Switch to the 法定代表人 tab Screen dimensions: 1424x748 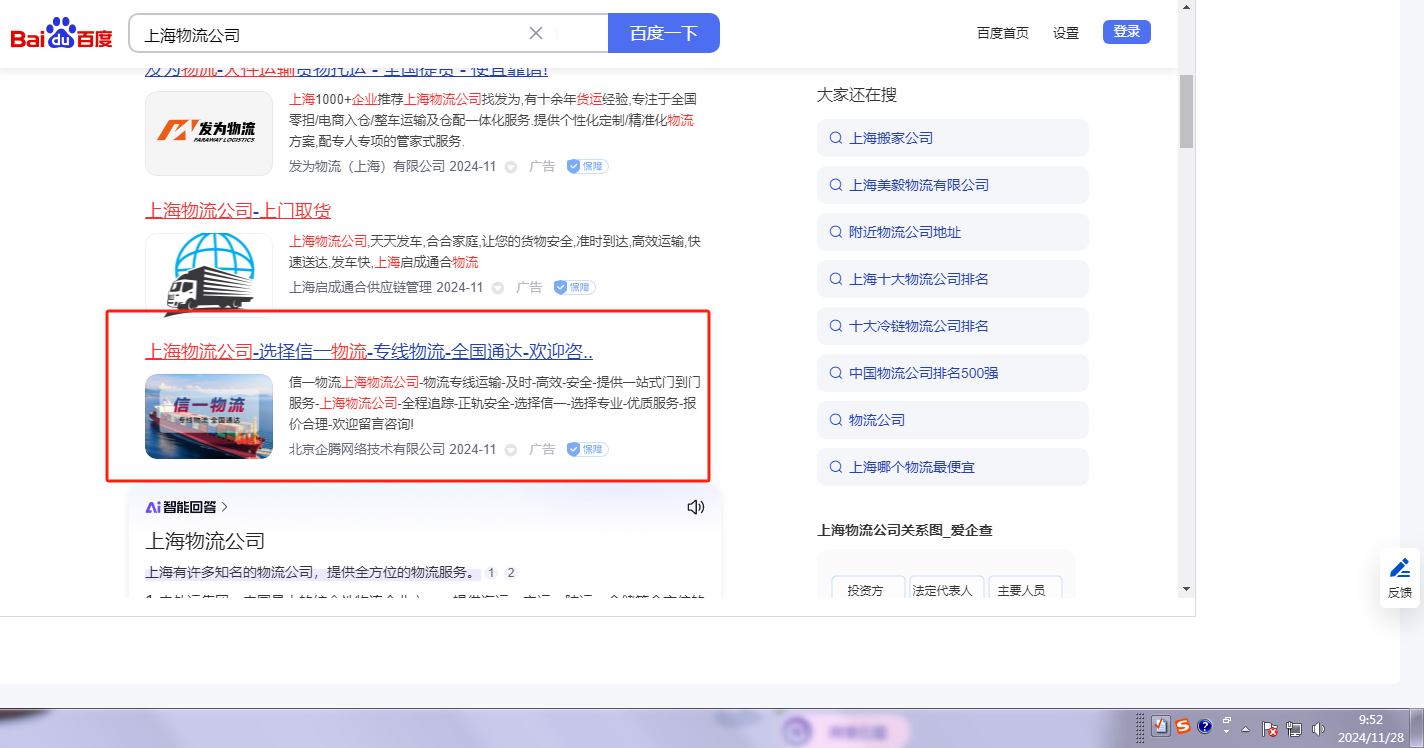[x=942, y=590]
